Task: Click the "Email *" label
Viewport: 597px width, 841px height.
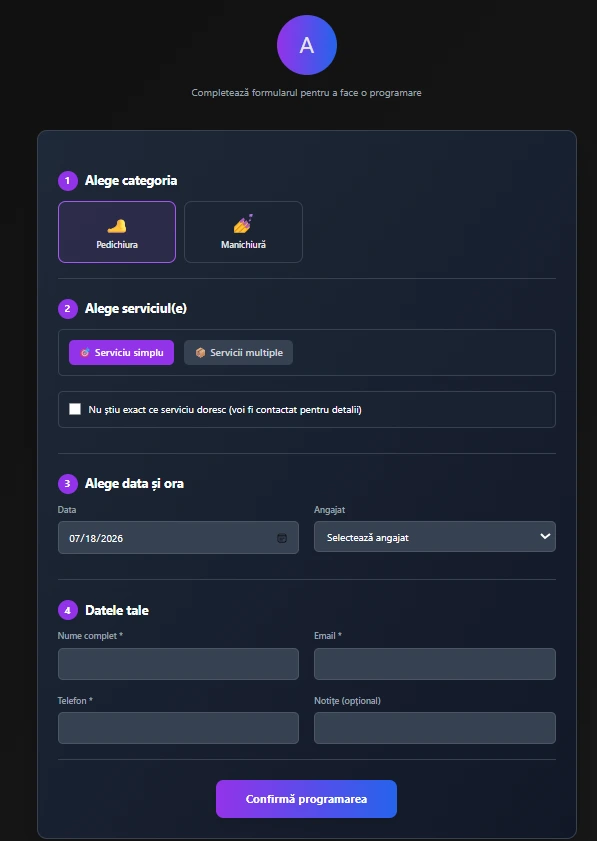Action: (x=328, y=636)
